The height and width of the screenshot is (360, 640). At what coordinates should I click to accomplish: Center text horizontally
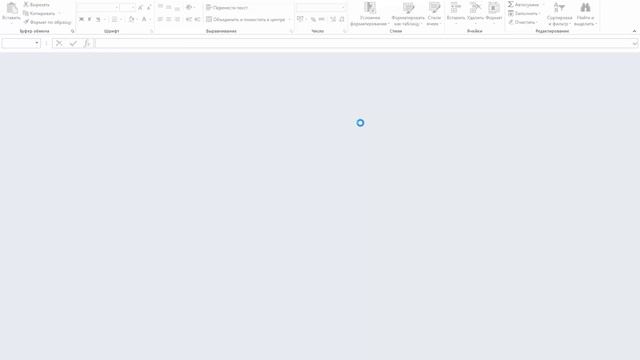169,19
